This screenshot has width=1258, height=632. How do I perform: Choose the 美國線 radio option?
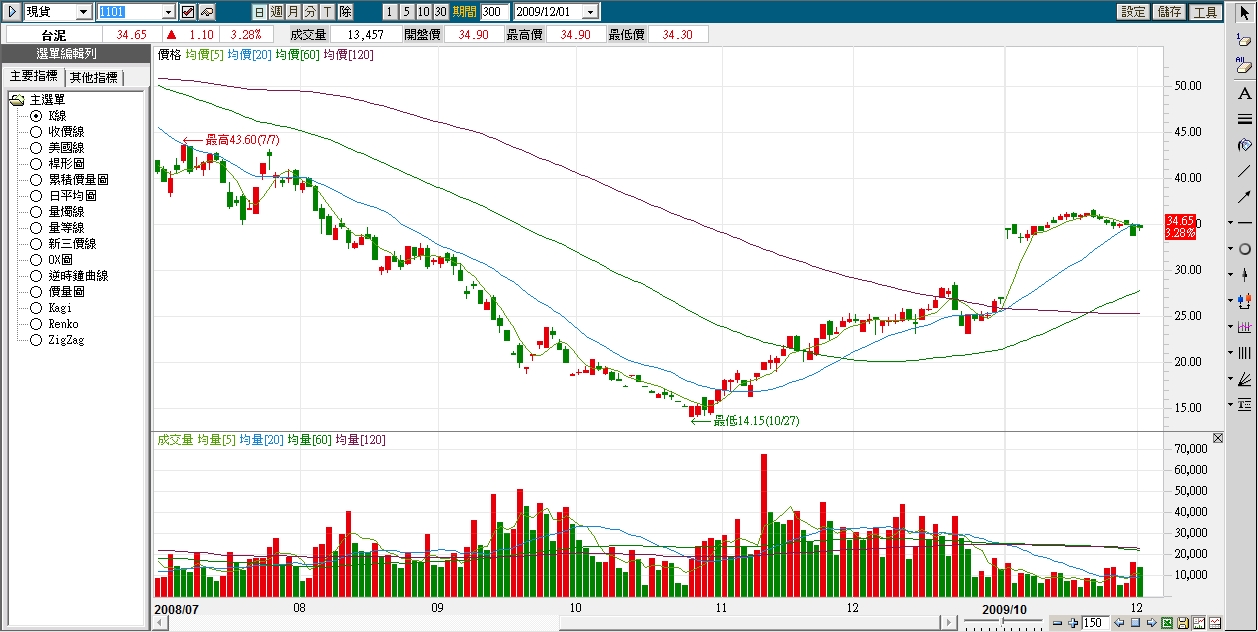pyautogui.click(x=37, y=148)
